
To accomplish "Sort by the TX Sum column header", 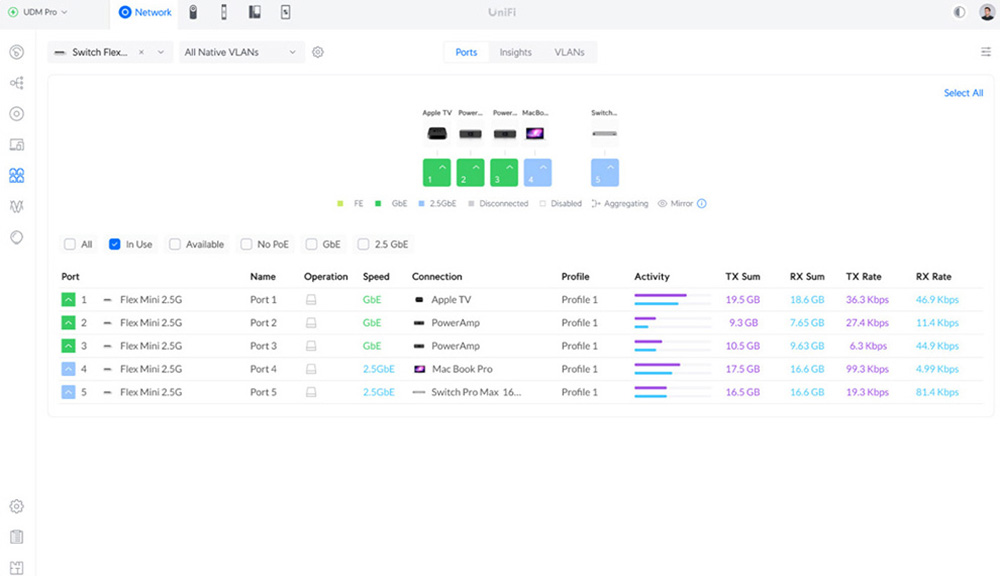I will pyautogui.click(x=742, y=277).
